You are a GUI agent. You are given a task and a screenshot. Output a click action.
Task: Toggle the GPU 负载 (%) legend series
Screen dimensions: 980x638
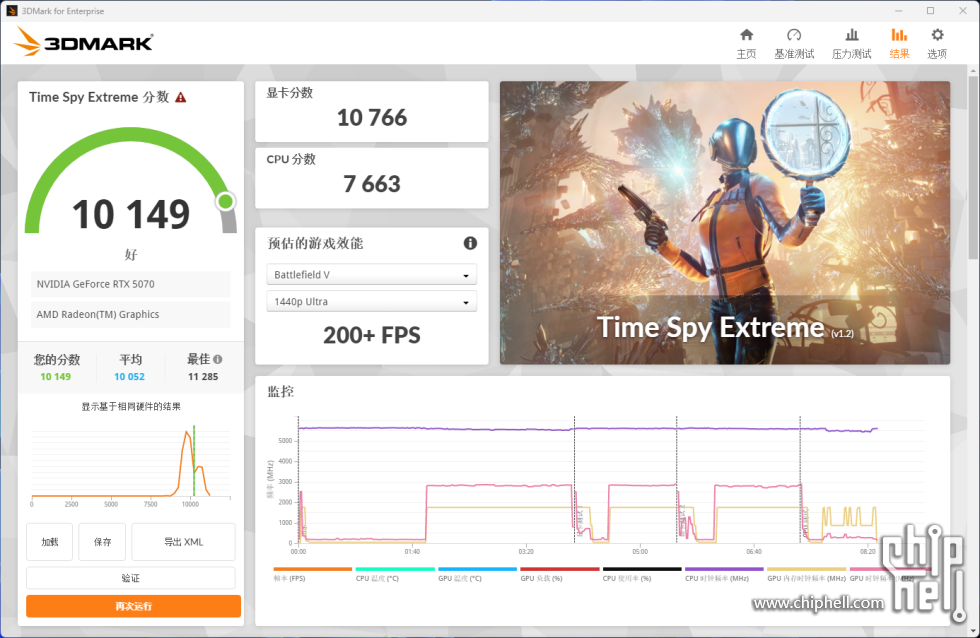(543, 578)
